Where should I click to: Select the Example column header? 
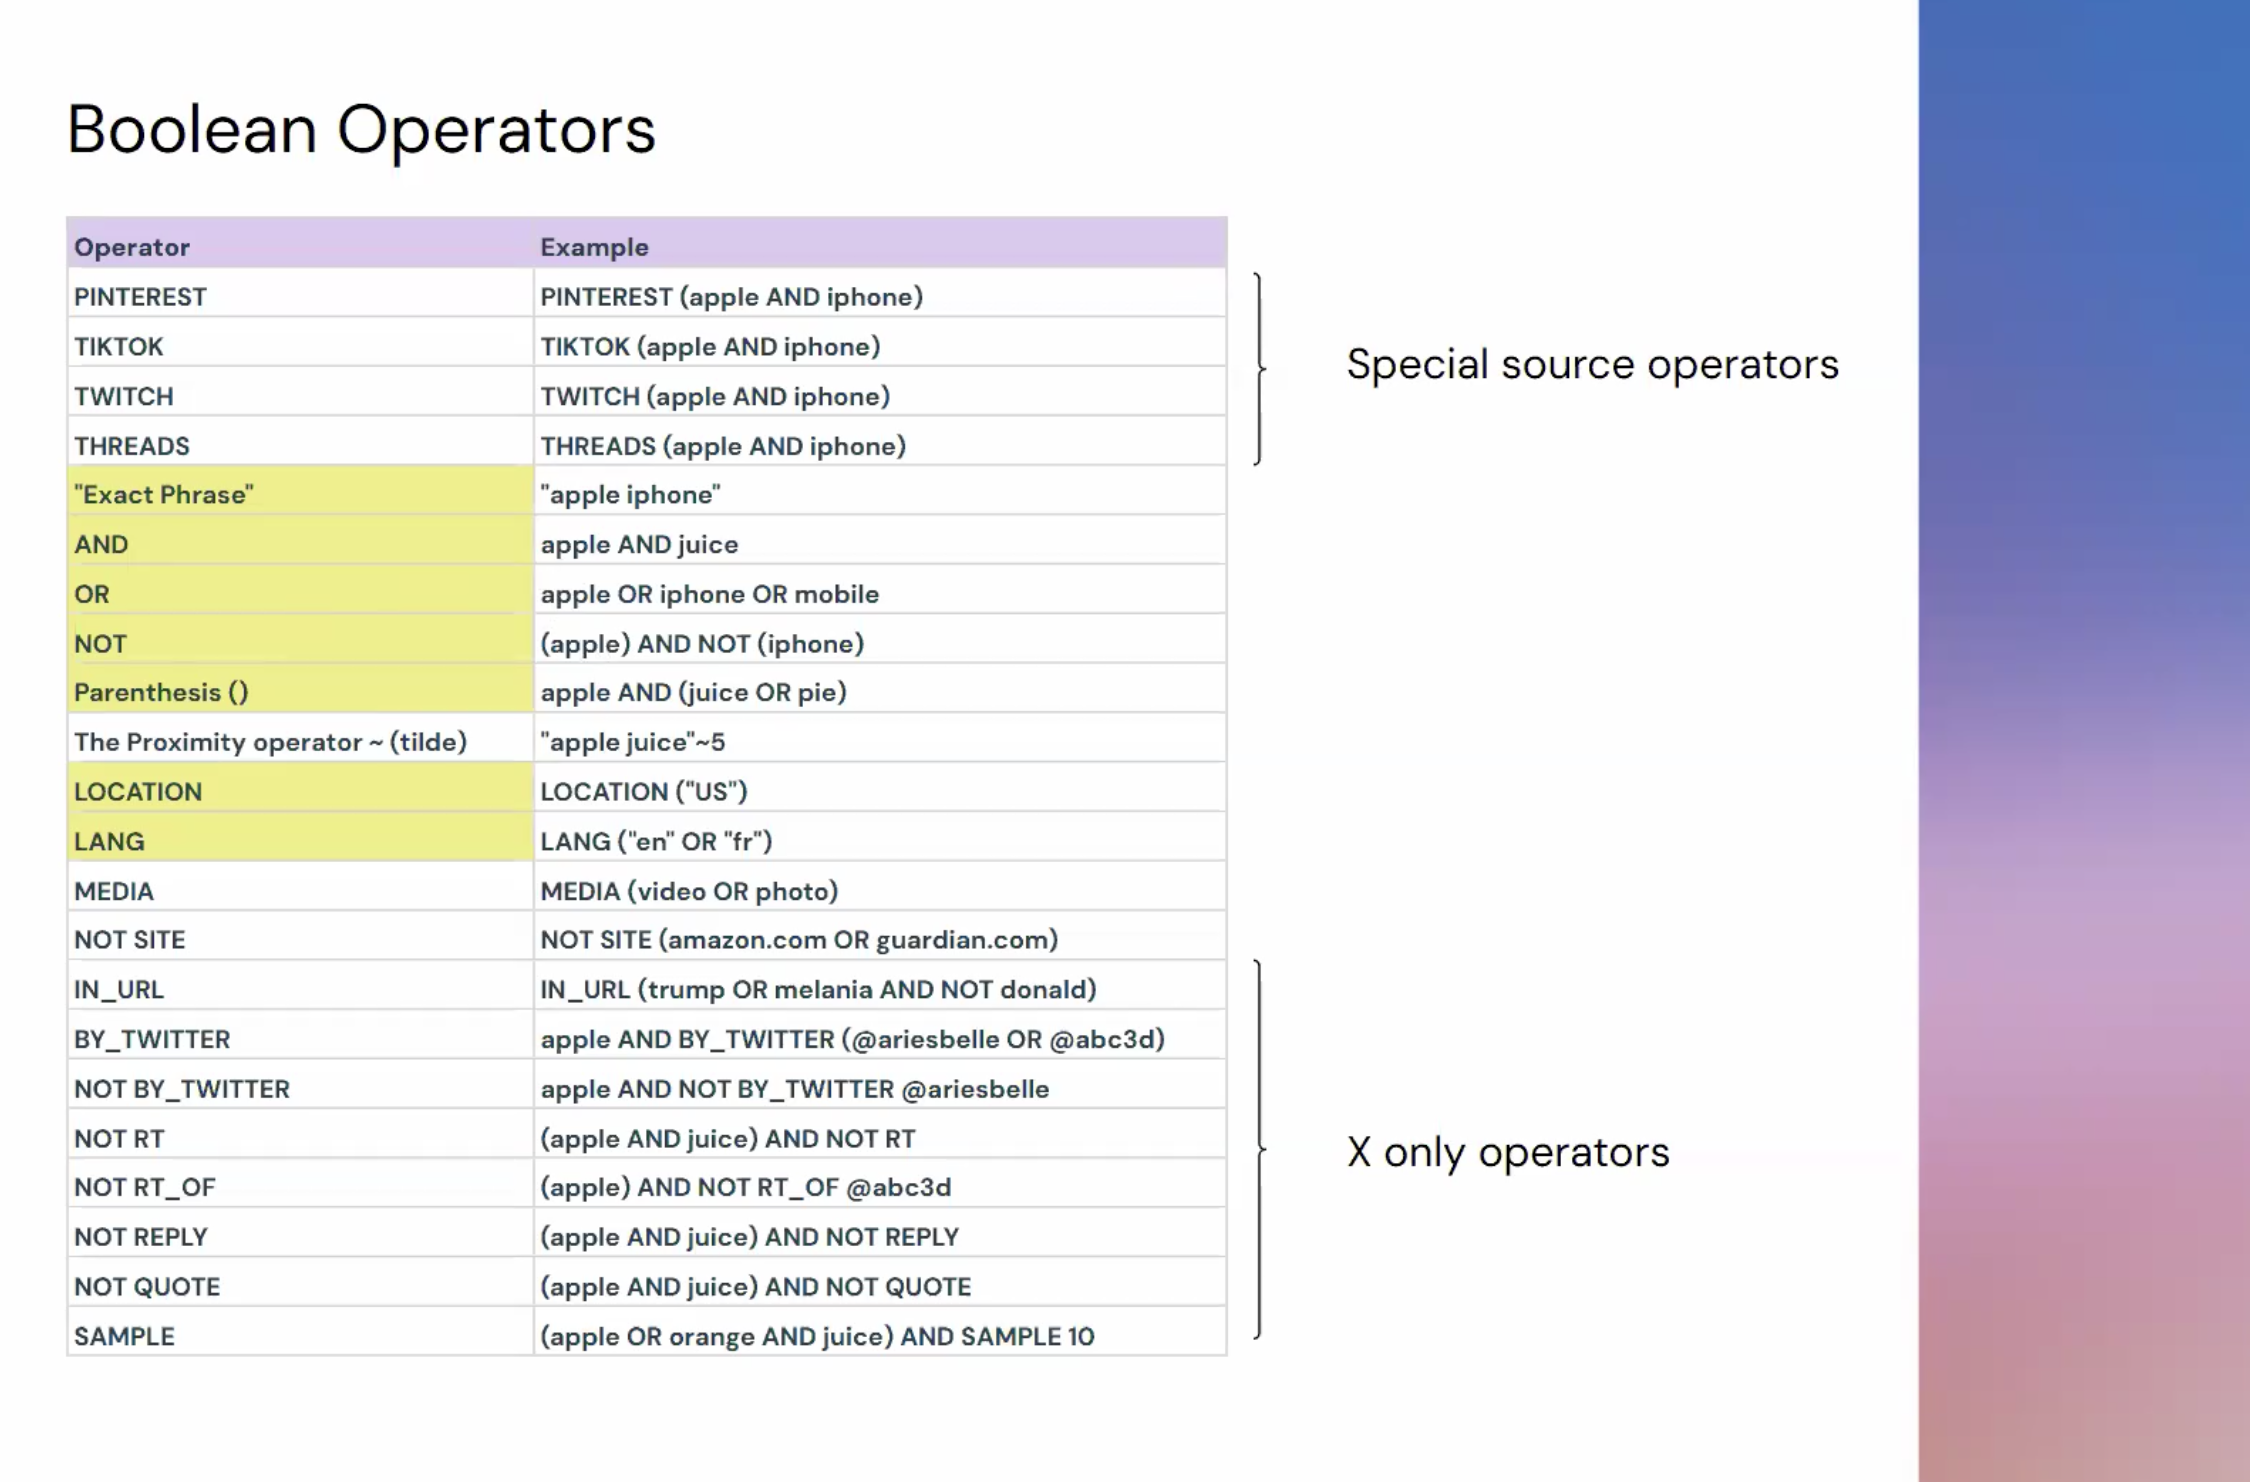pyautogui.click(x=594, y=247)
